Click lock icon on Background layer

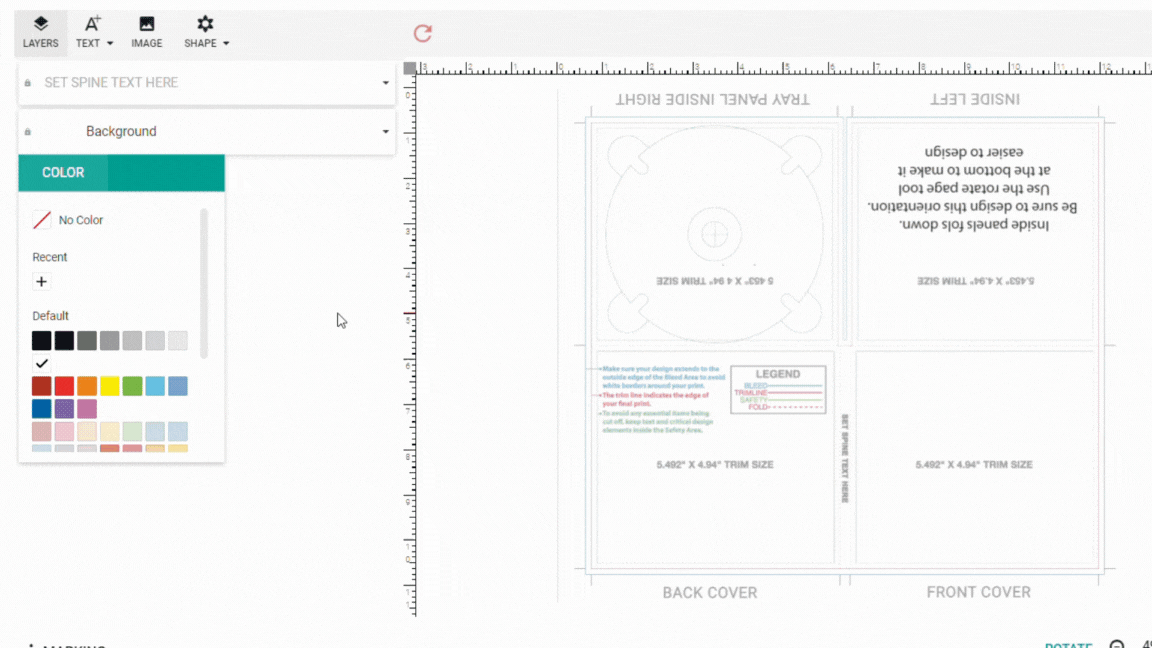point(27,132)
